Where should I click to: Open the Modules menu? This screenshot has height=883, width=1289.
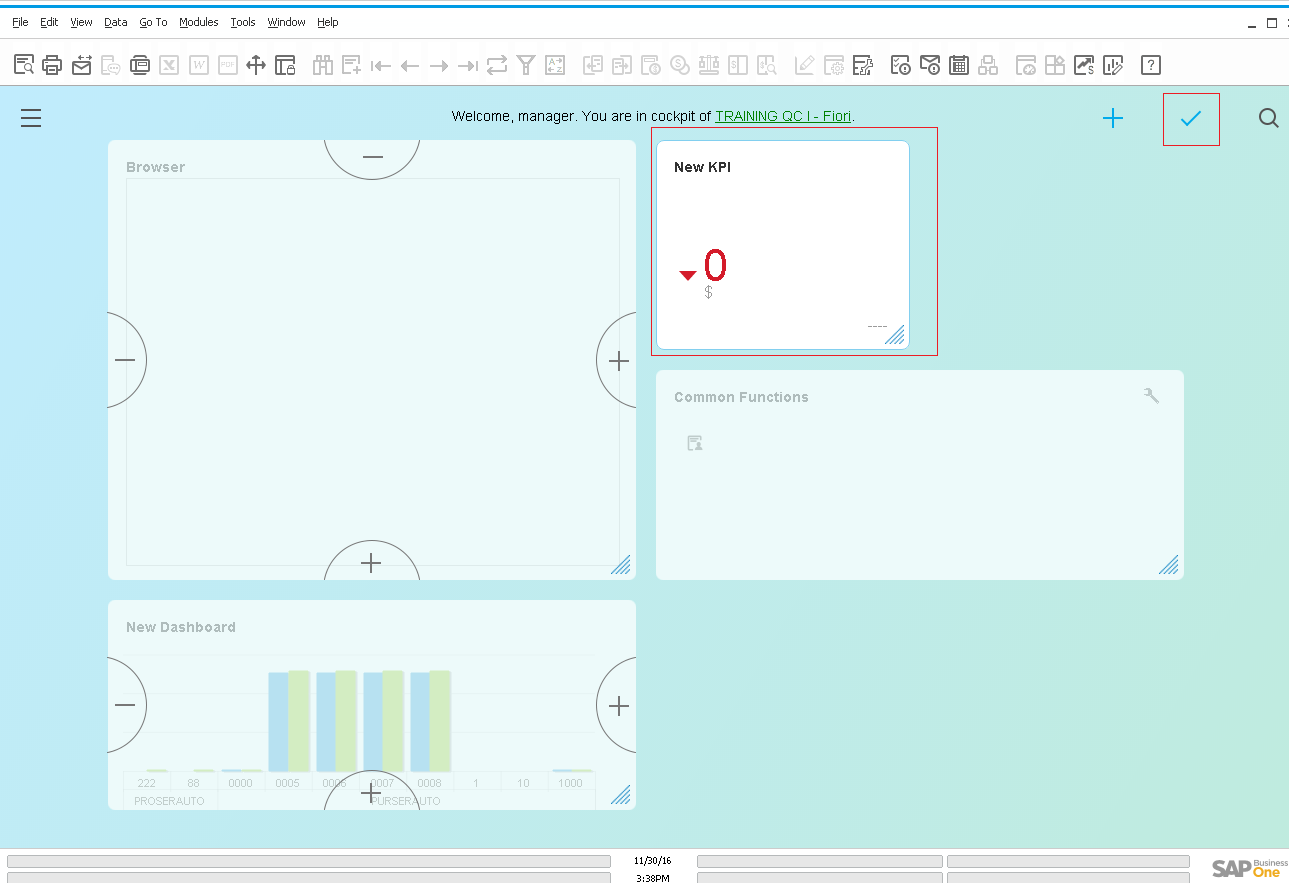point(198,22)
